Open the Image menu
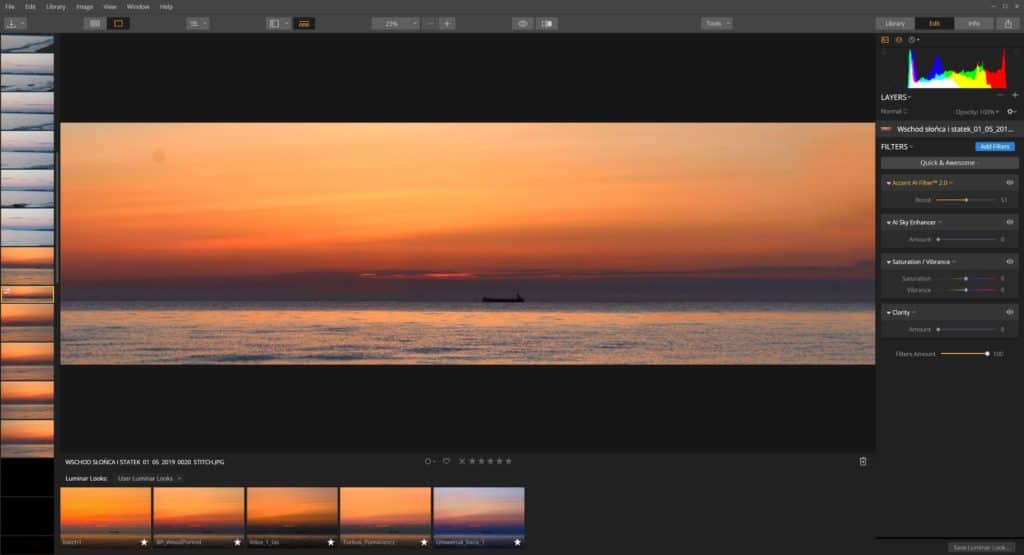1024x555 pixels. pyautogui.click(x=84, y=7)
